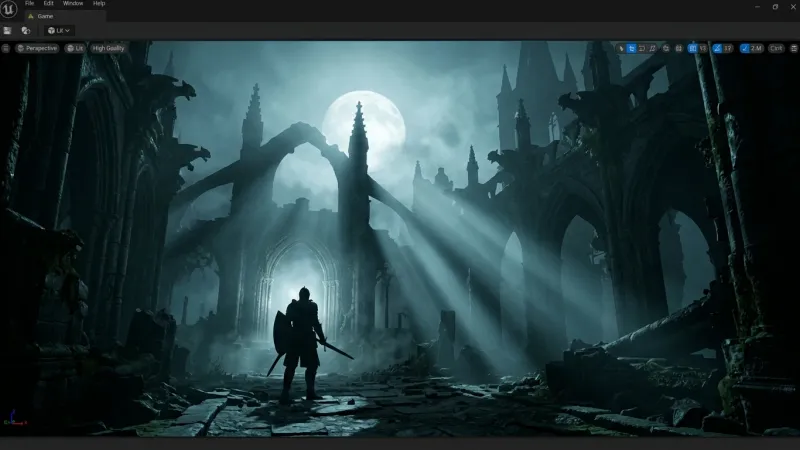Open the File menu

(x=30, y=4)
